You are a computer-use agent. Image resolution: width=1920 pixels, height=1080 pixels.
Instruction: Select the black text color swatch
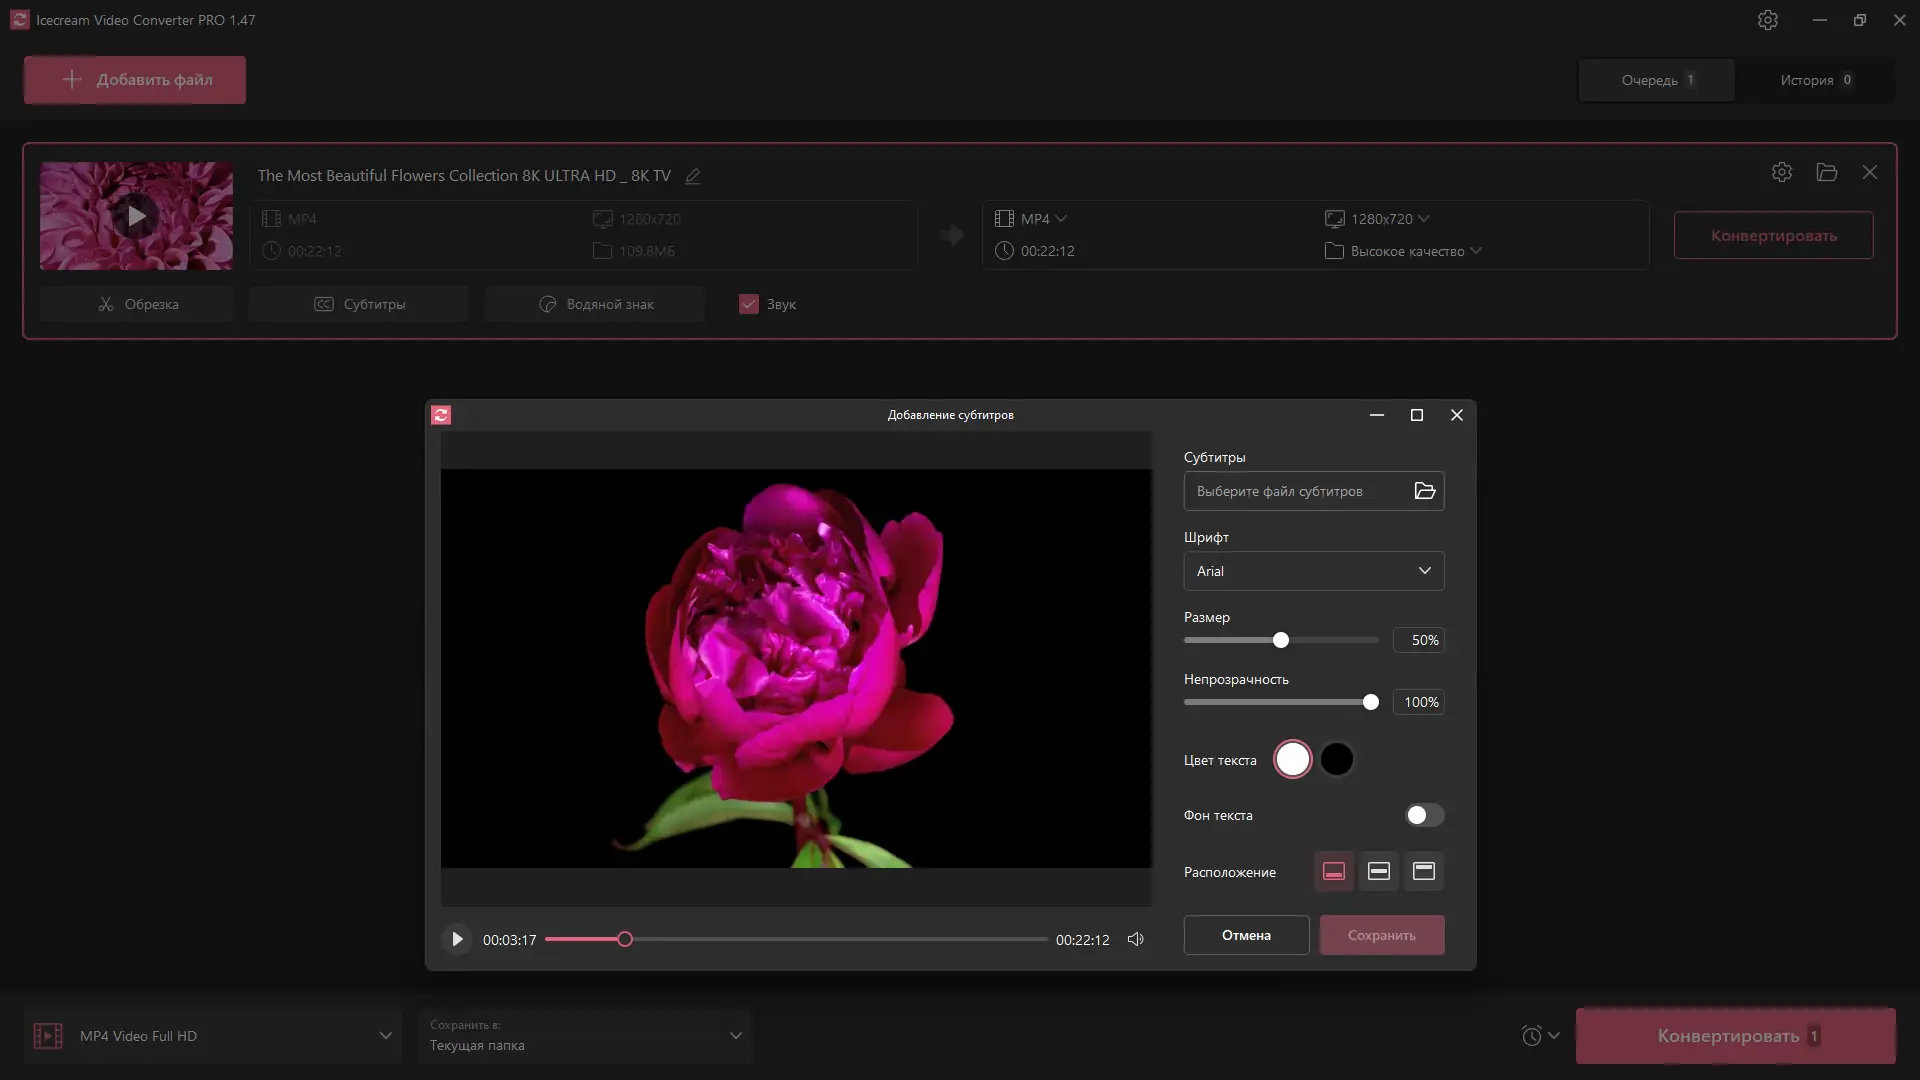(1338, 759)
